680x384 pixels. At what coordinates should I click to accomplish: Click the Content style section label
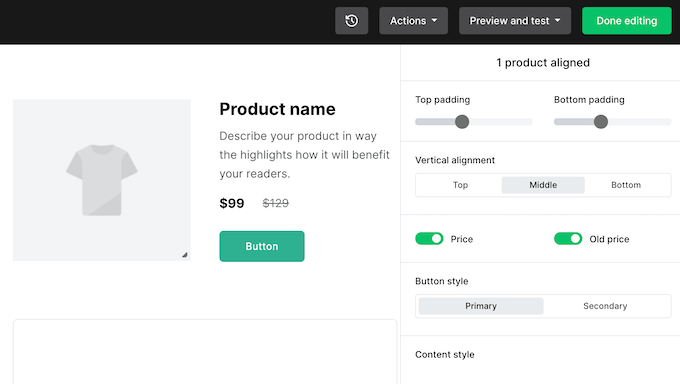(445, 354)
